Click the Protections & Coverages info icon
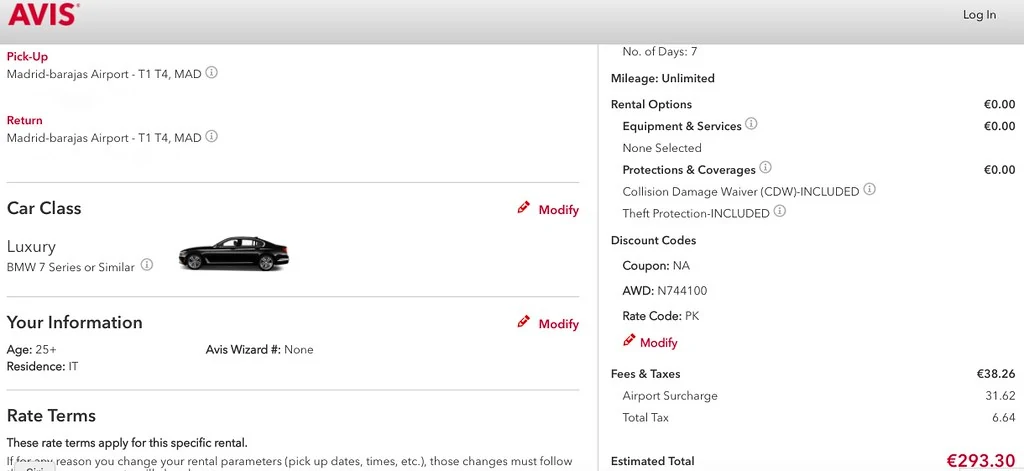 pyautogui.click(x=766, y=168)
